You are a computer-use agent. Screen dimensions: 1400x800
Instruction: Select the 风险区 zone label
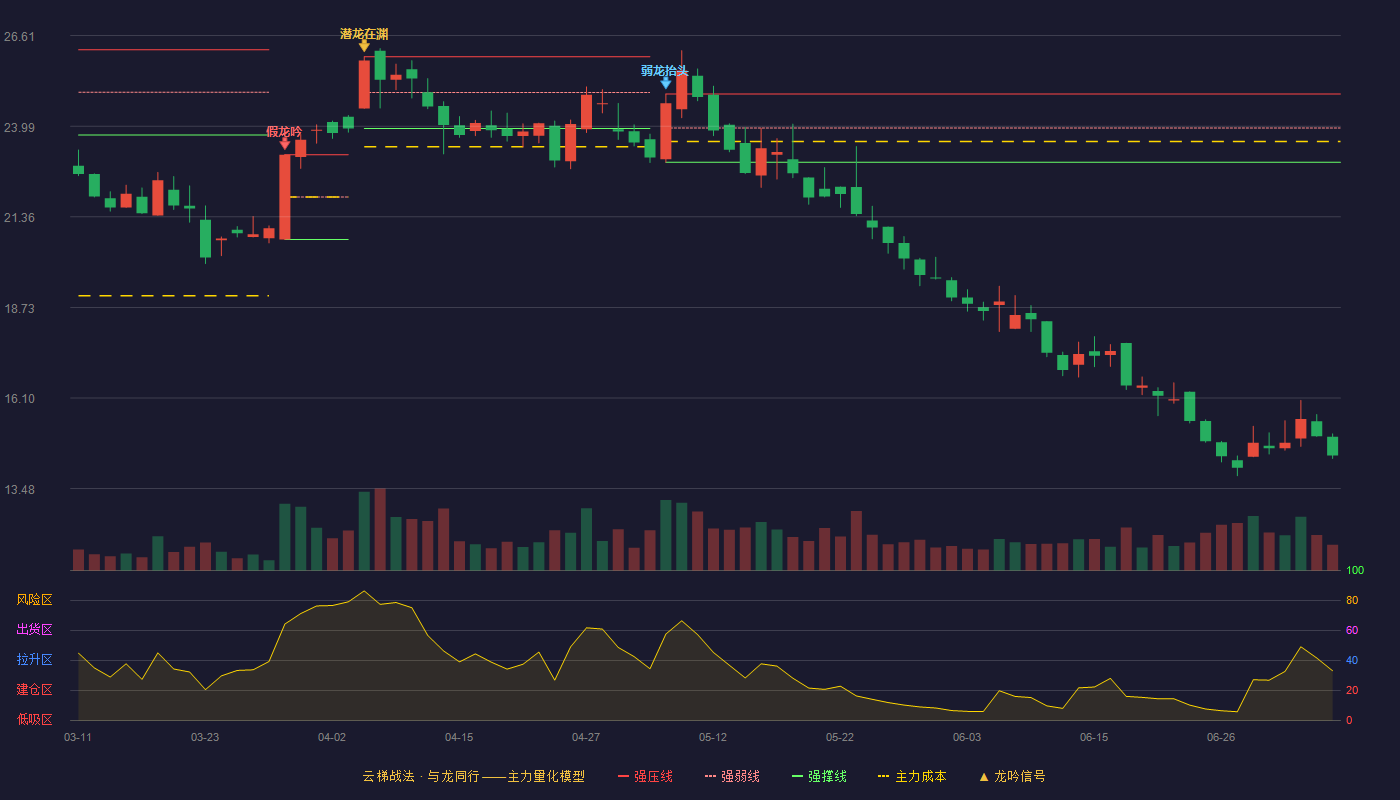[x=34, y=600]
